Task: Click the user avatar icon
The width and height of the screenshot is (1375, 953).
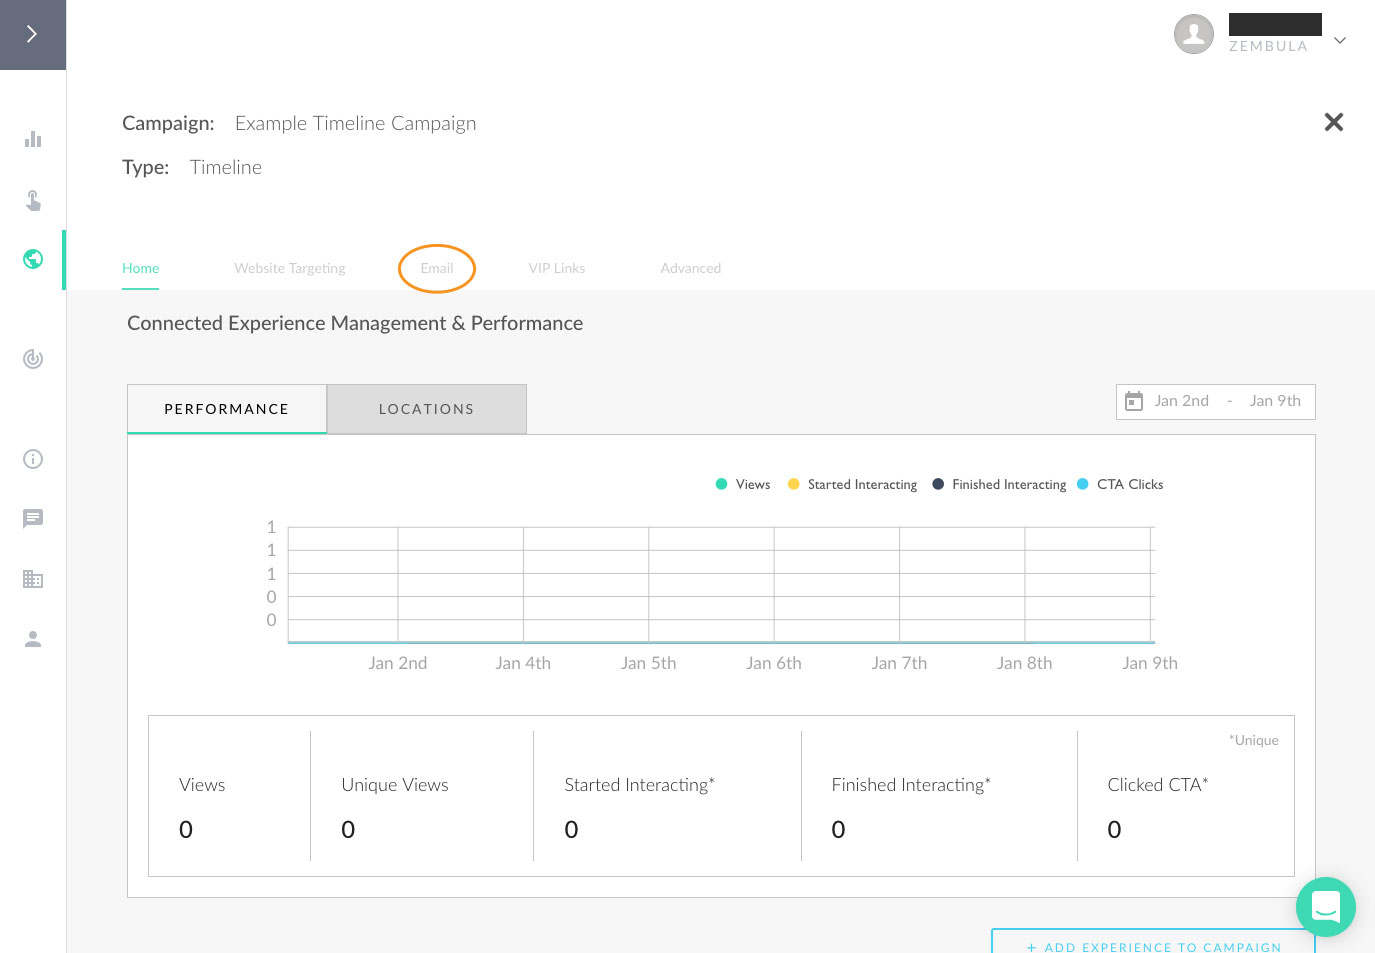Action: tap(1194, 34)
